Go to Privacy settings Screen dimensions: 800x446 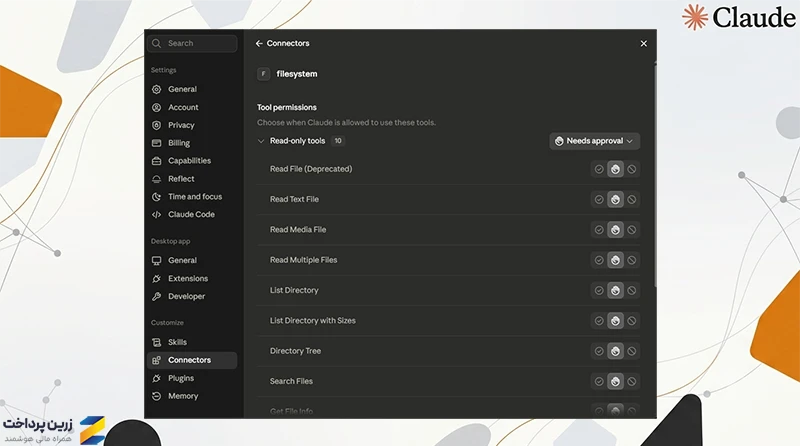[x=192, y=126]
